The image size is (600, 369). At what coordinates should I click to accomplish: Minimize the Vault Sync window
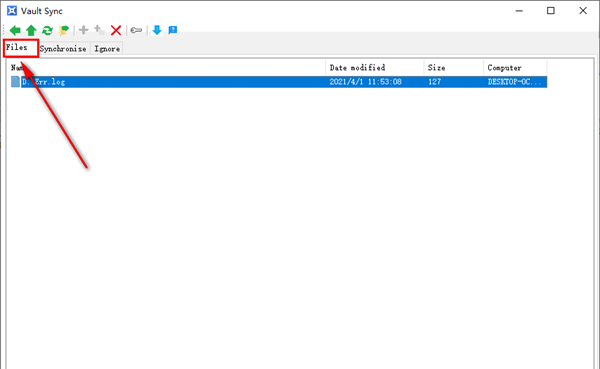519,11
